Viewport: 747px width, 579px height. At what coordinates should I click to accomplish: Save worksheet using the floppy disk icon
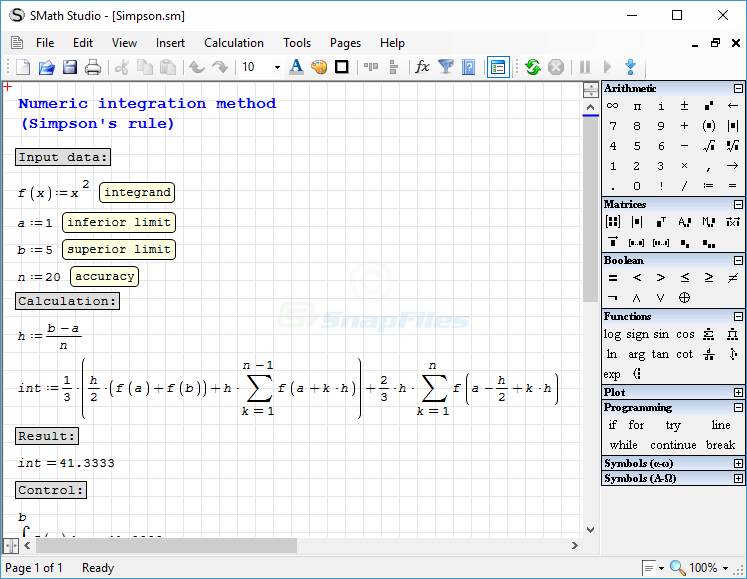(x=70, y=67)
